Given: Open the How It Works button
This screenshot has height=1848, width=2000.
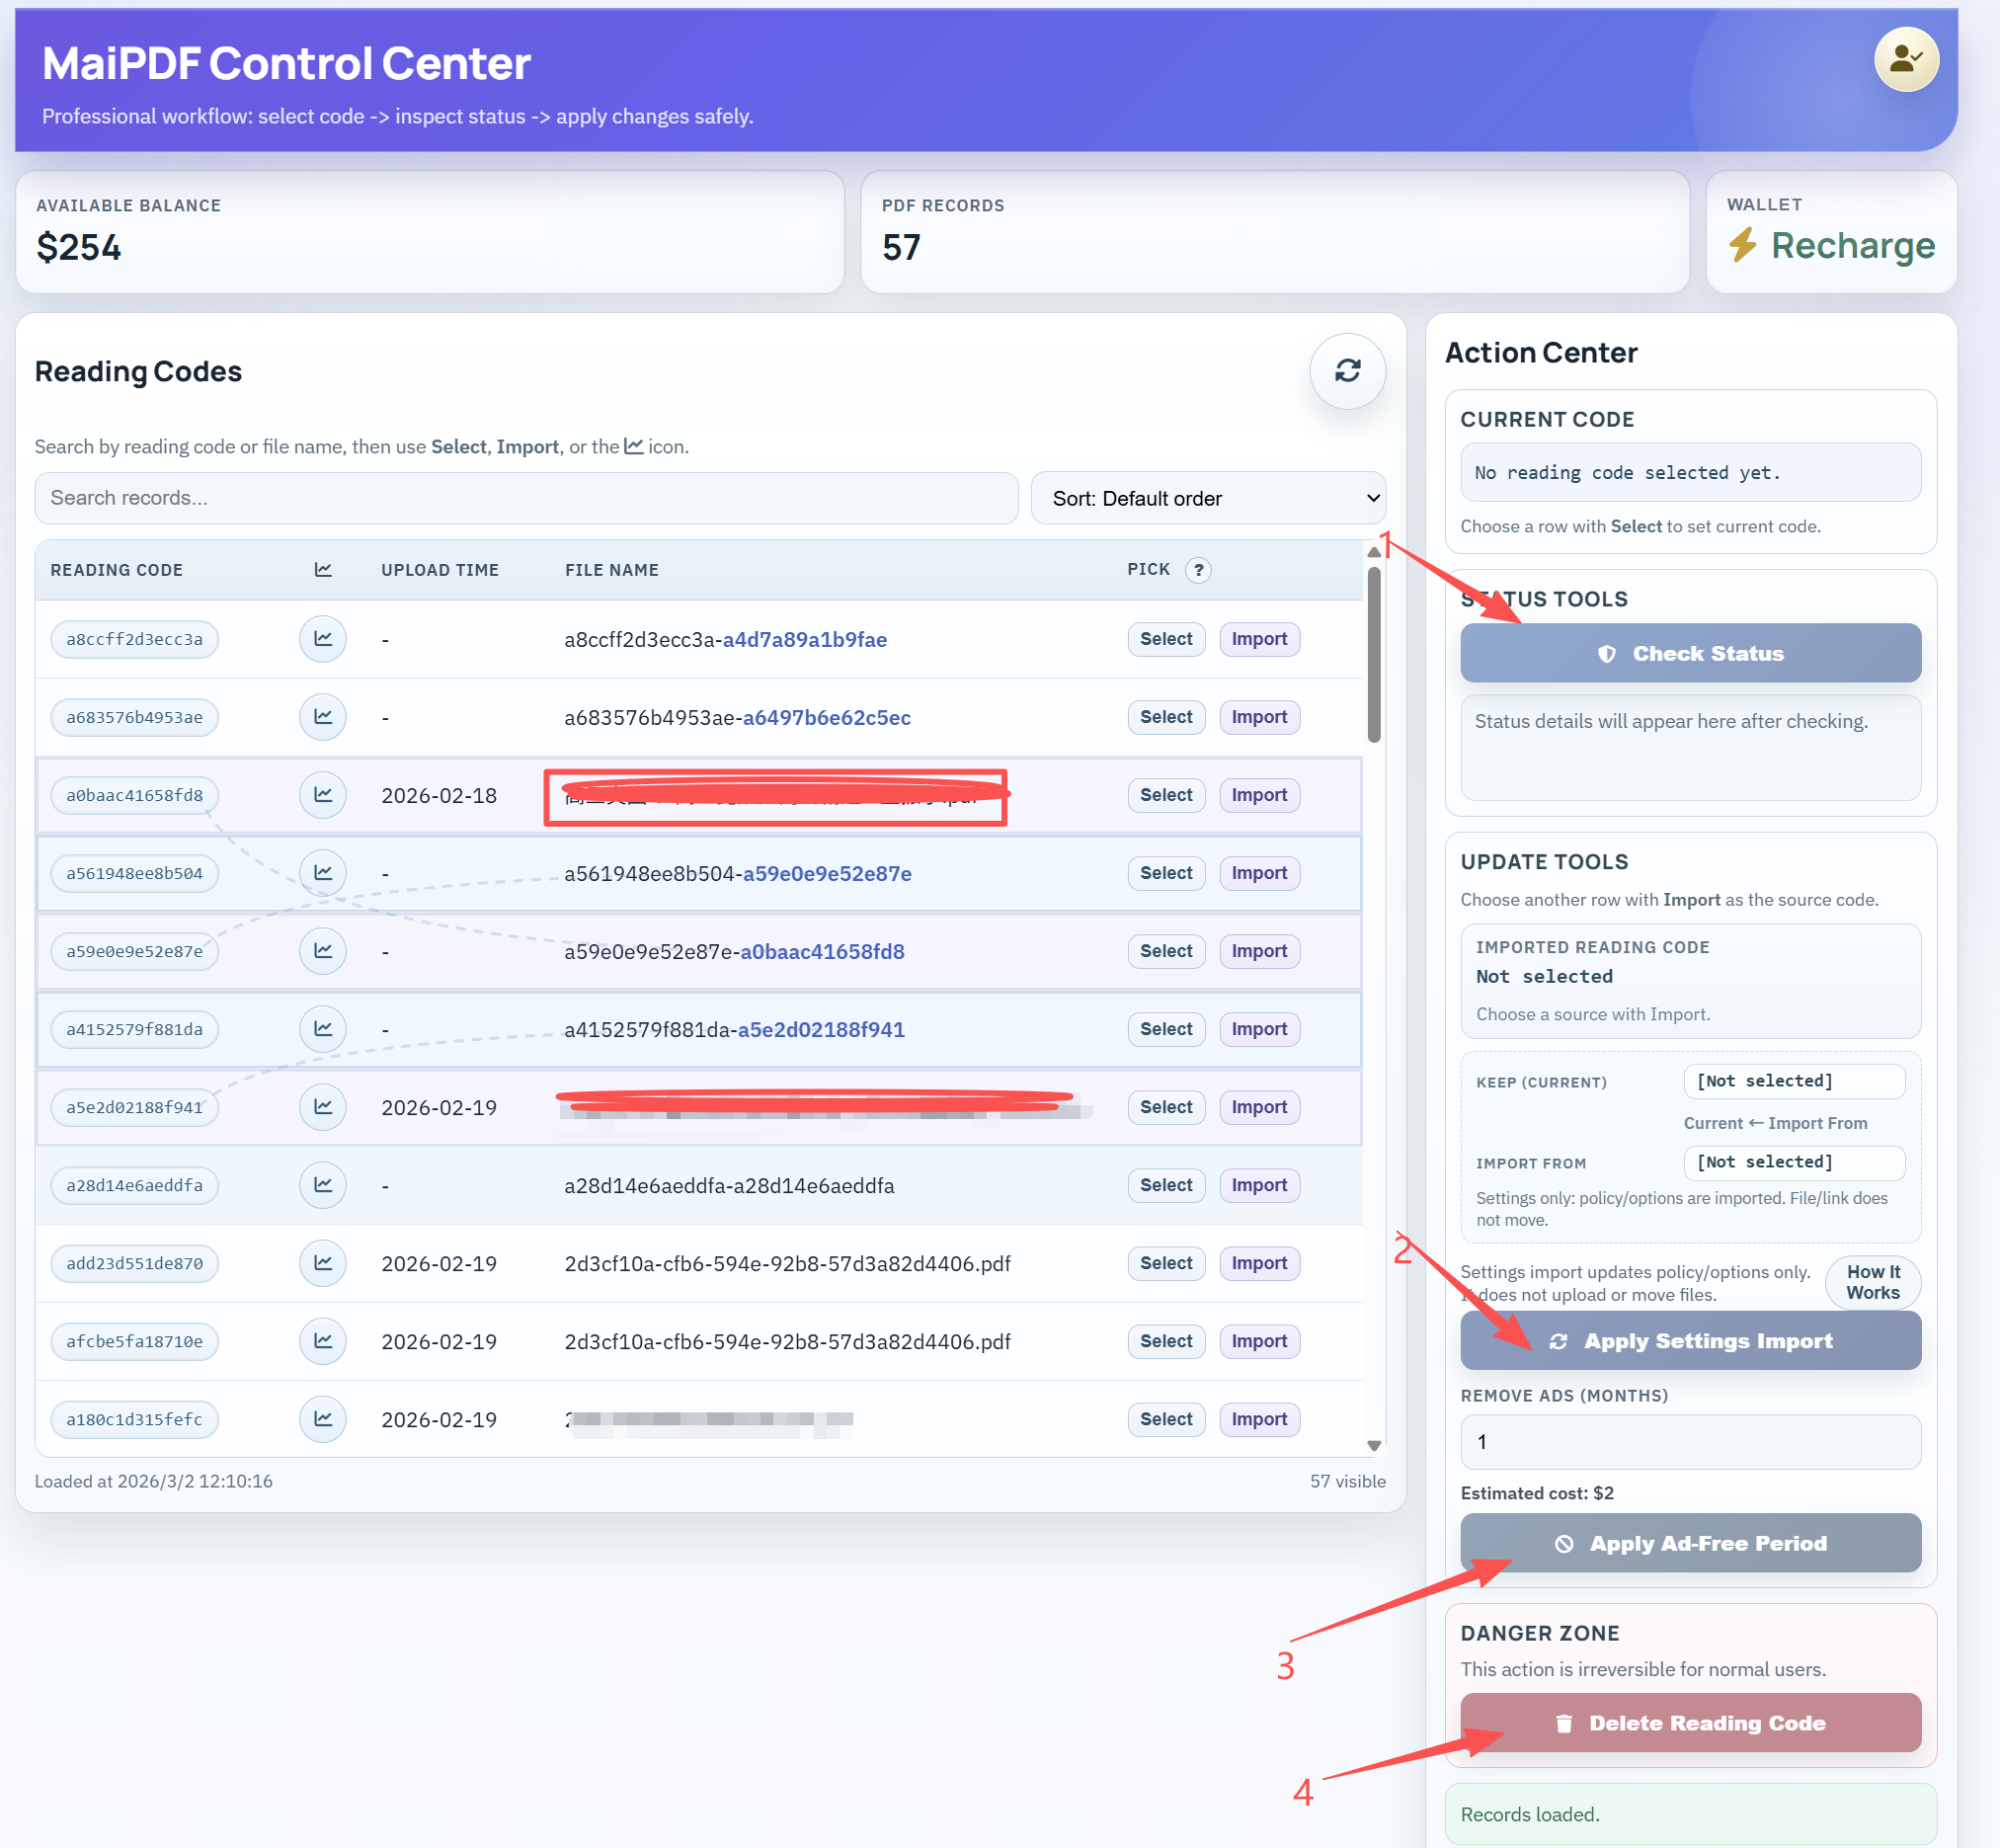Looking at the screenshot, I should [x=1872, y=1282].
